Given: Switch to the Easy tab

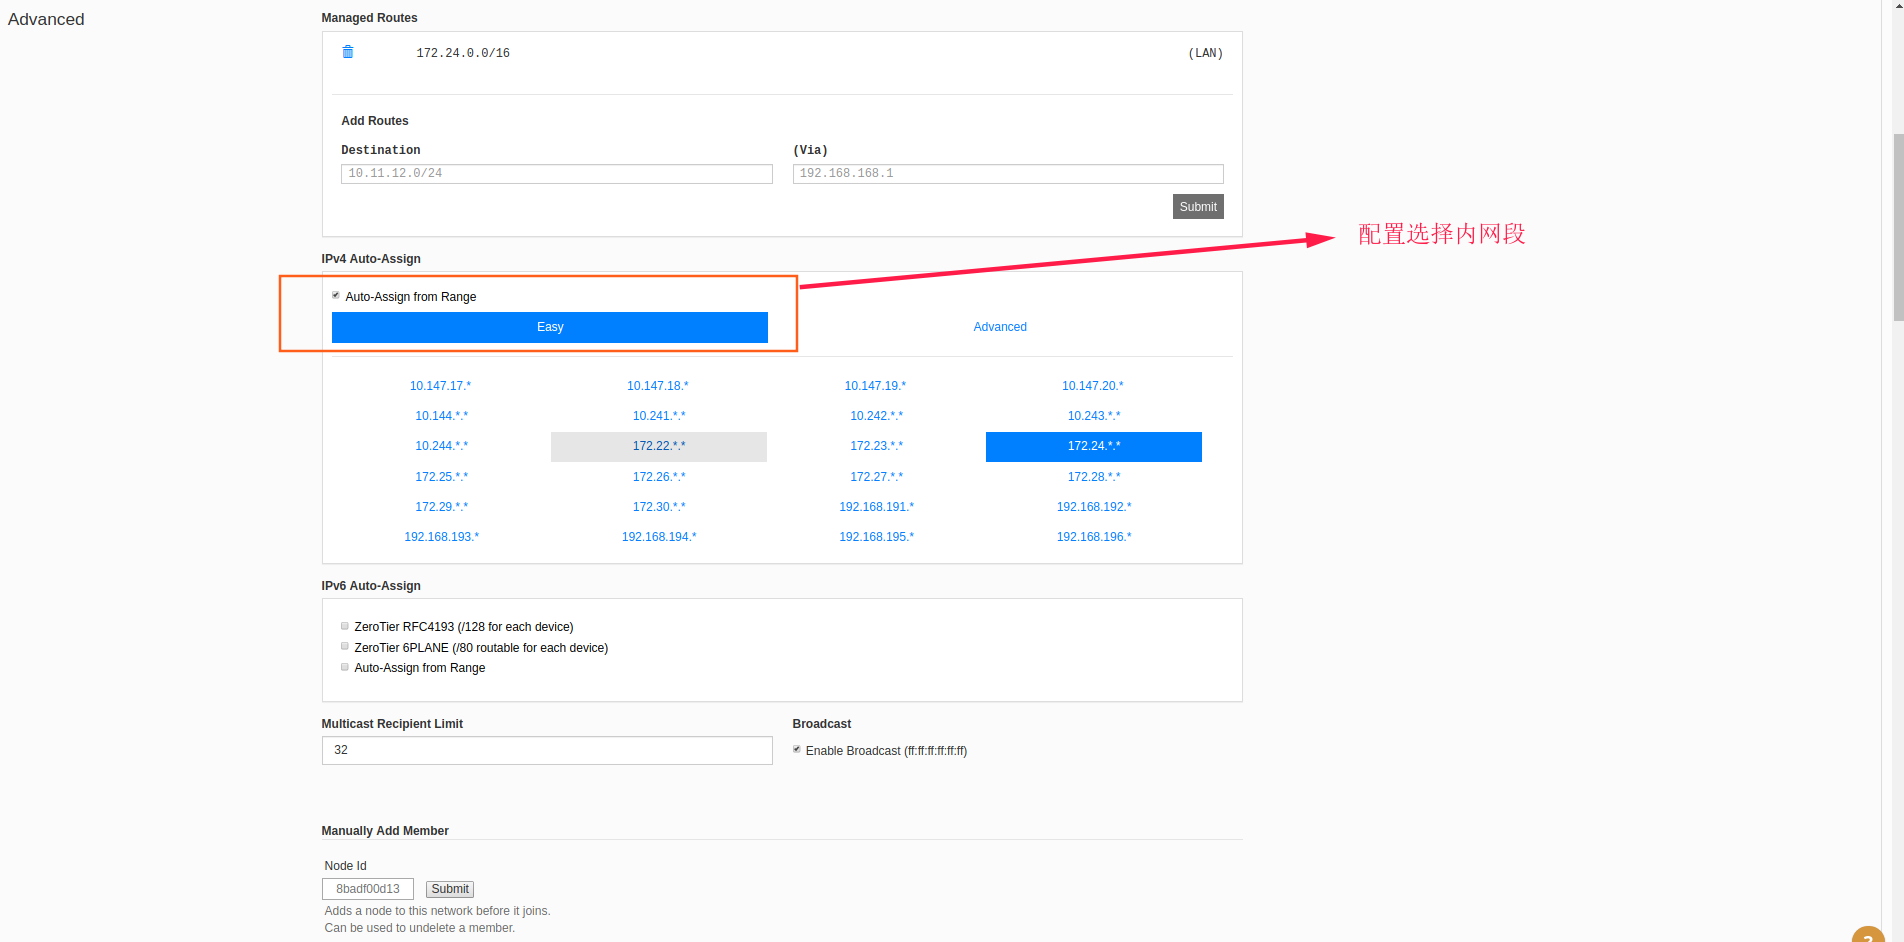Looking at the screenshot, I should (x=549, y=327).
